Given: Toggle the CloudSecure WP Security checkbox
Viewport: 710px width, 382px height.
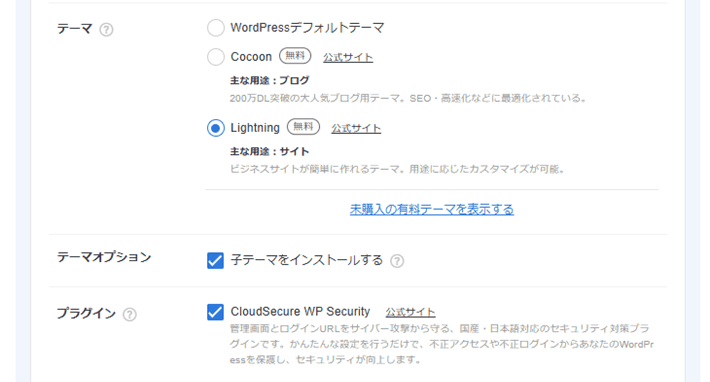Looking at the screenshot, I should coord(215,312).
